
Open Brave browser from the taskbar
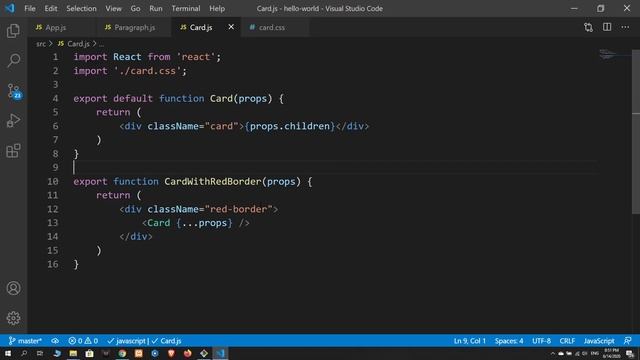171,353
